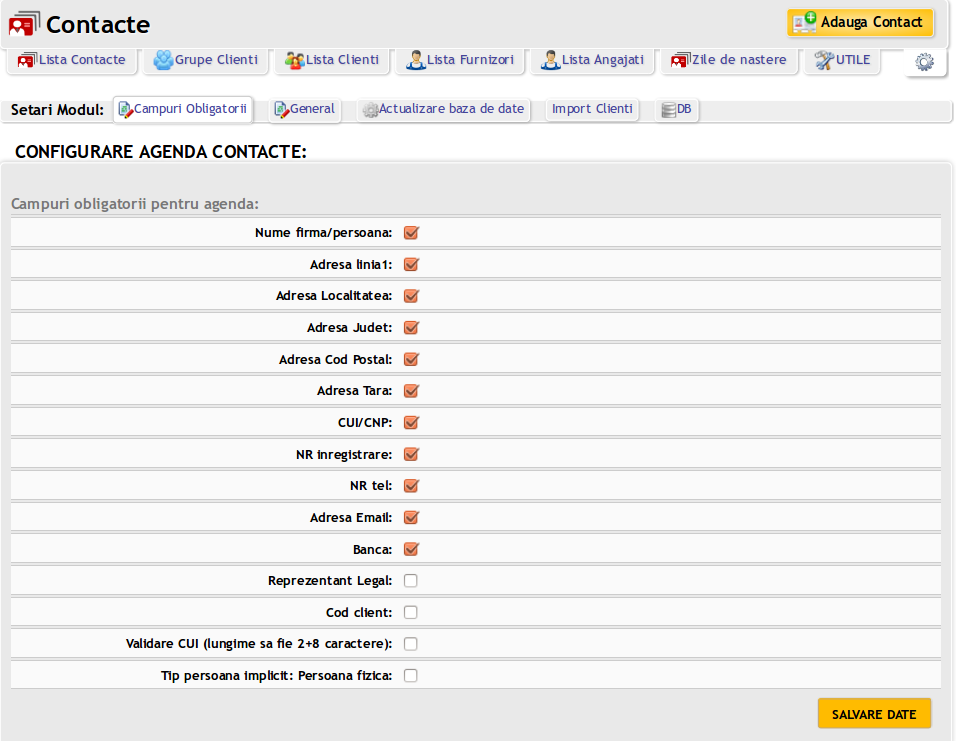956x741 pixels.
Task: Uncheck the Nume firma/persoana checkbox
Action: click(x=411, y=233)
